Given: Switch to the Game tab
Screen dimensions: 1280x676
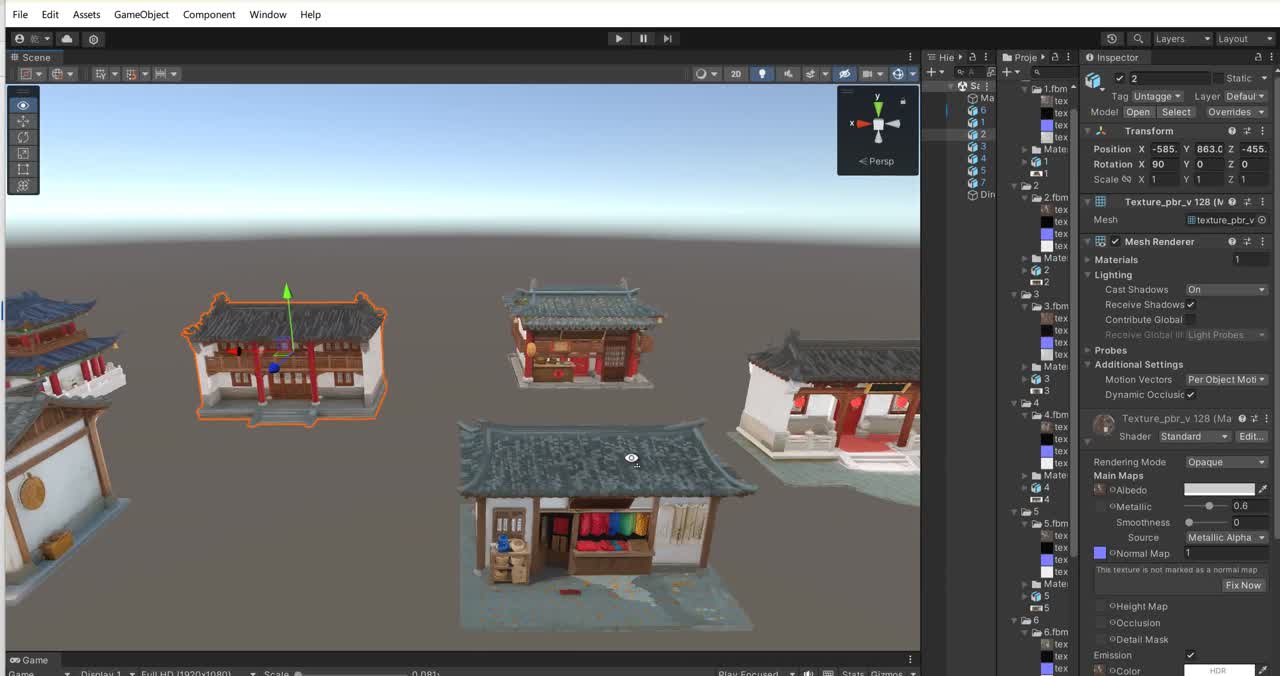Looking at the screenshot, I should pos(29,660).
